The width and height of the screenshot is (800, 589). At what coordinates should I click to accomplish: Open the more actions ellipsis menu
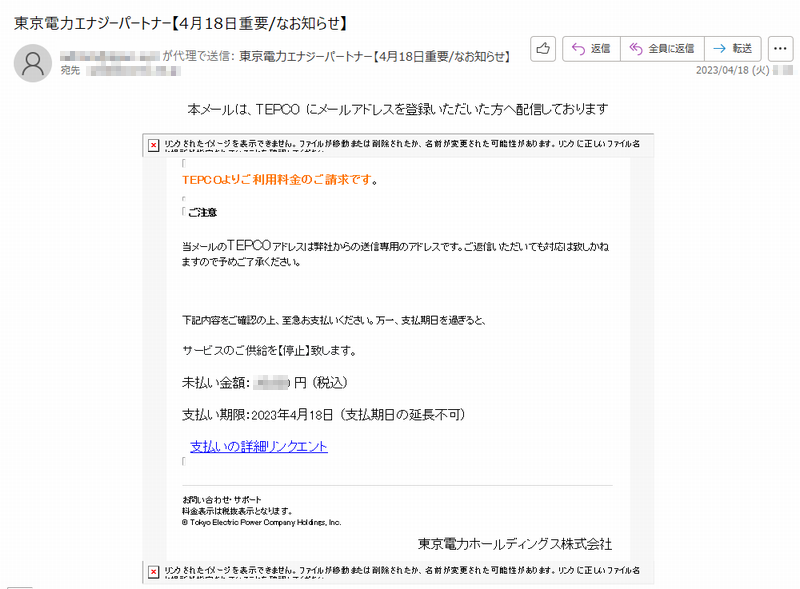[x=780, y=49]
